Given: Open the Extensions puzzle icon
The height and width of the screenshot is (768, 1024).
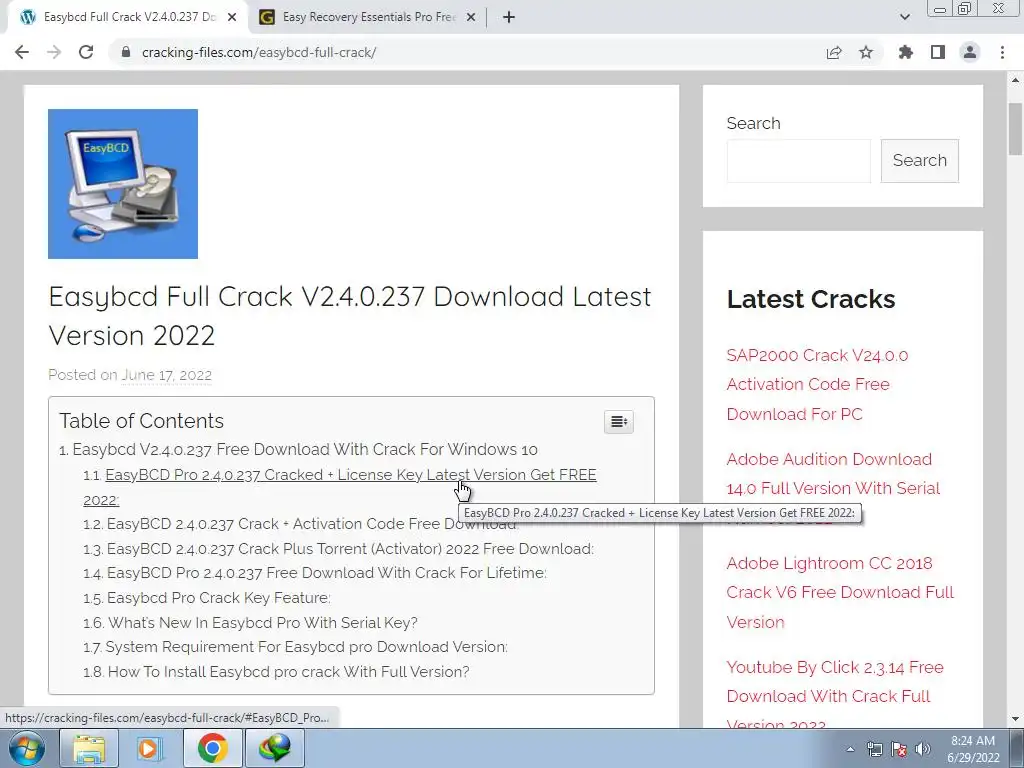Looking at the screenshot, I should [x=905, y=52].
